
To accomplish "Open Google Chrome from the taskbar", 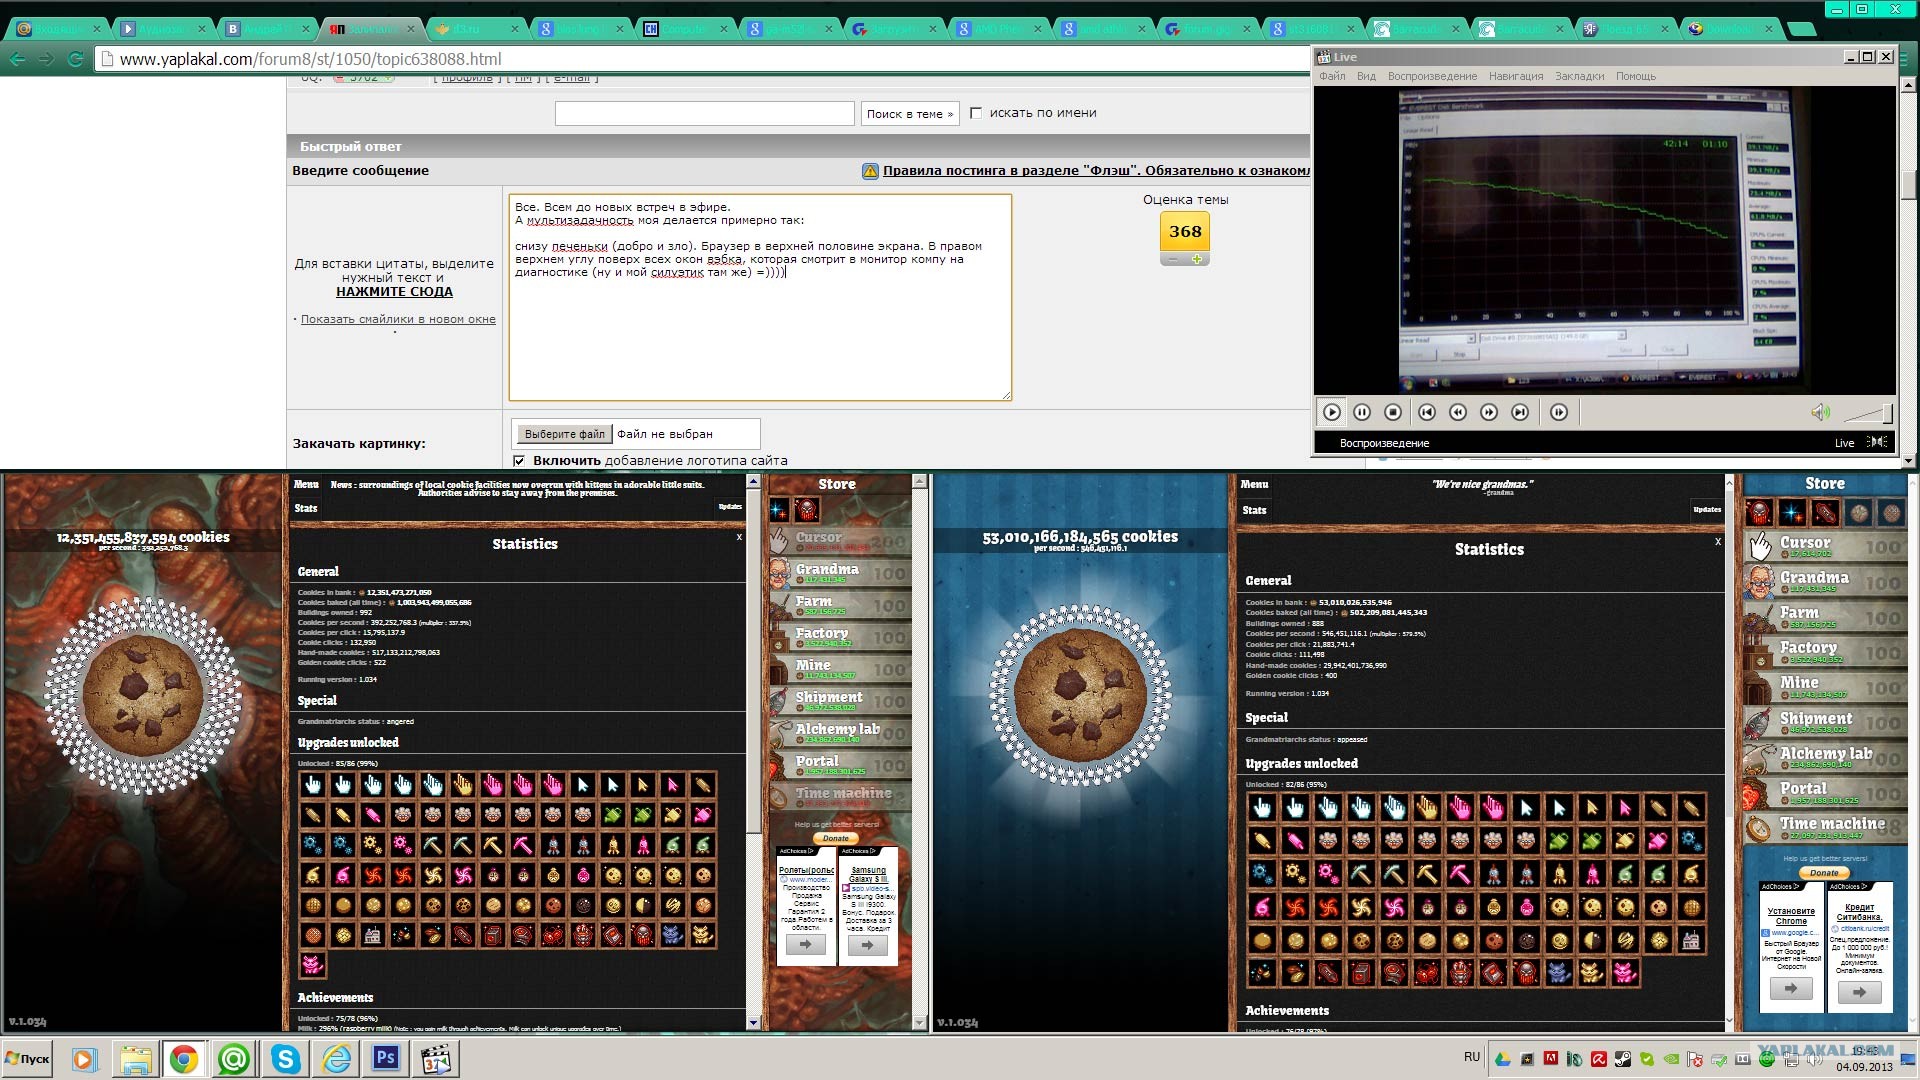I will [x=183, y=1059].
